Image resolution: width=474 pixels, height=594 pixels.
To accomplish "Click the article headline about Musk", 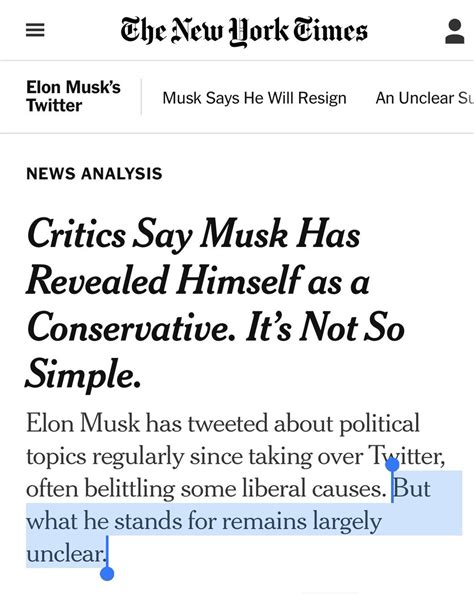I will click(x=215, y=304).
